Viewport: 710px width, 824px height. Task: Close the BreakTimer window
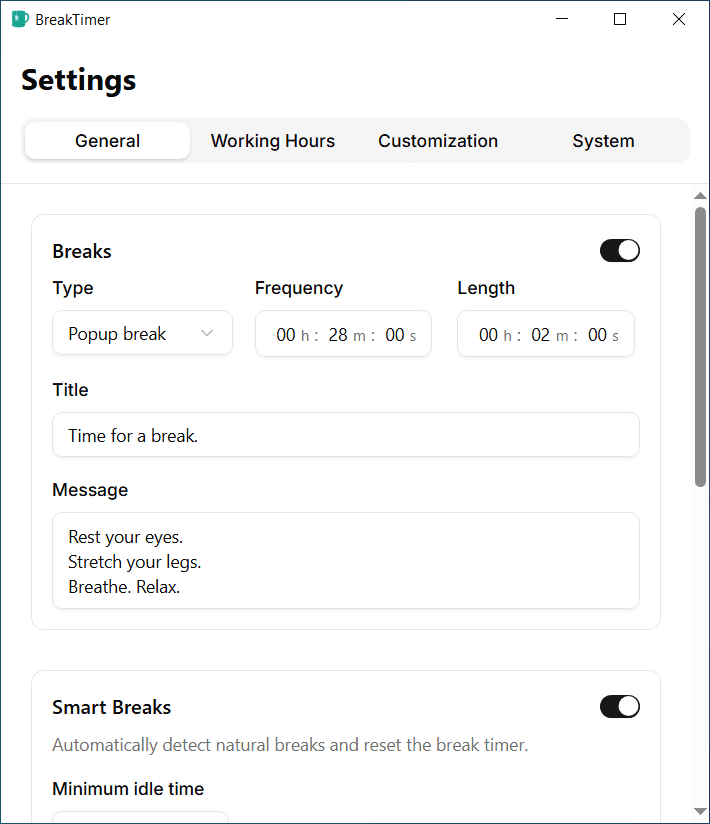[679, 19]
